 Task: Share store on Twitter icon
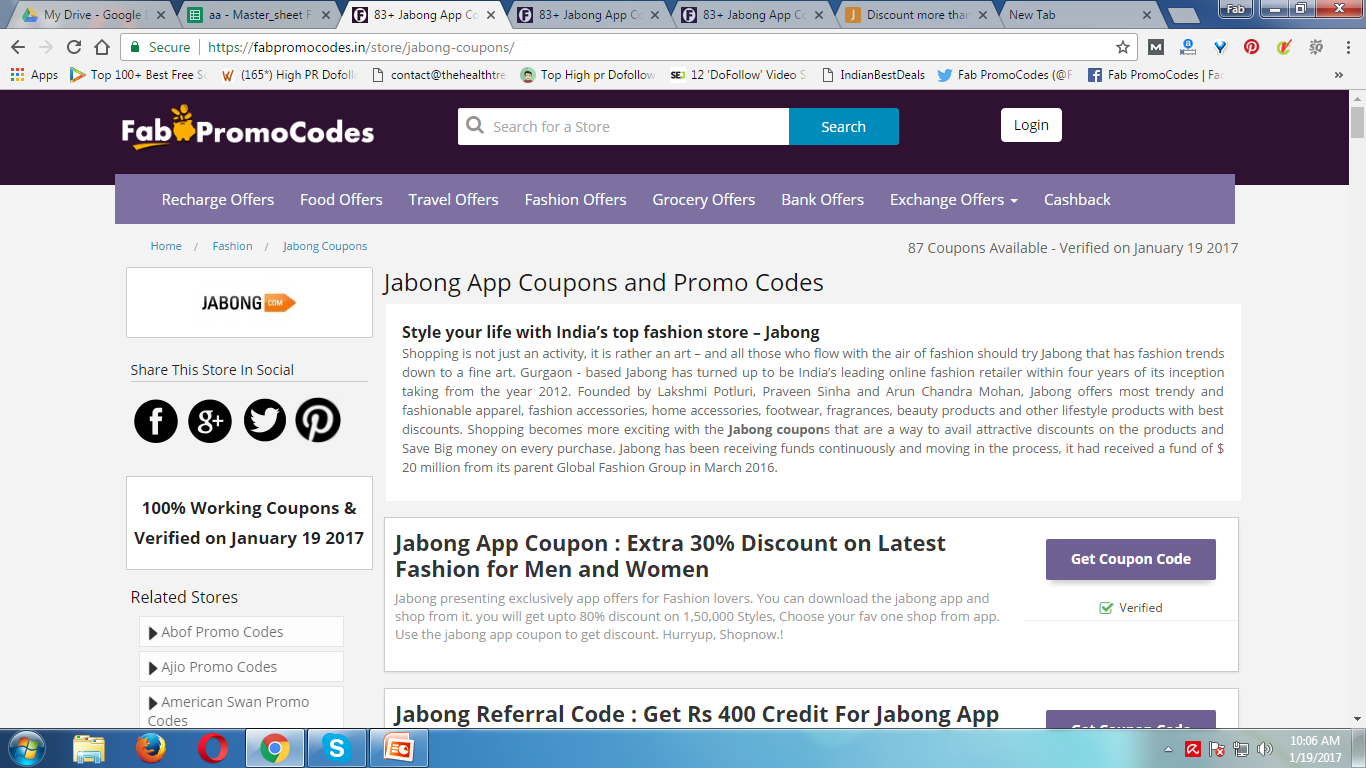coord(264,420)
